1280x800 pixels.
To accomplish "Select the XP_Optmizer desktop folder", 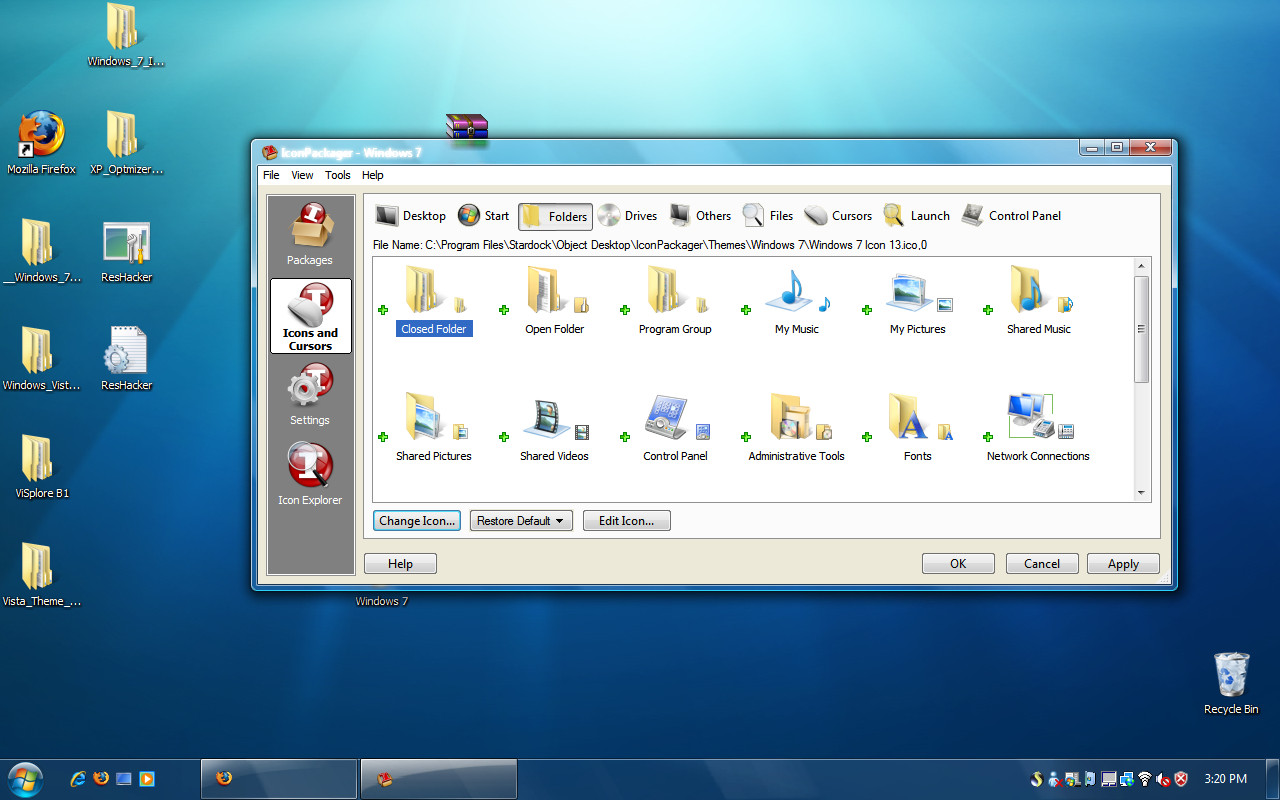I will (x=126, y=143).
